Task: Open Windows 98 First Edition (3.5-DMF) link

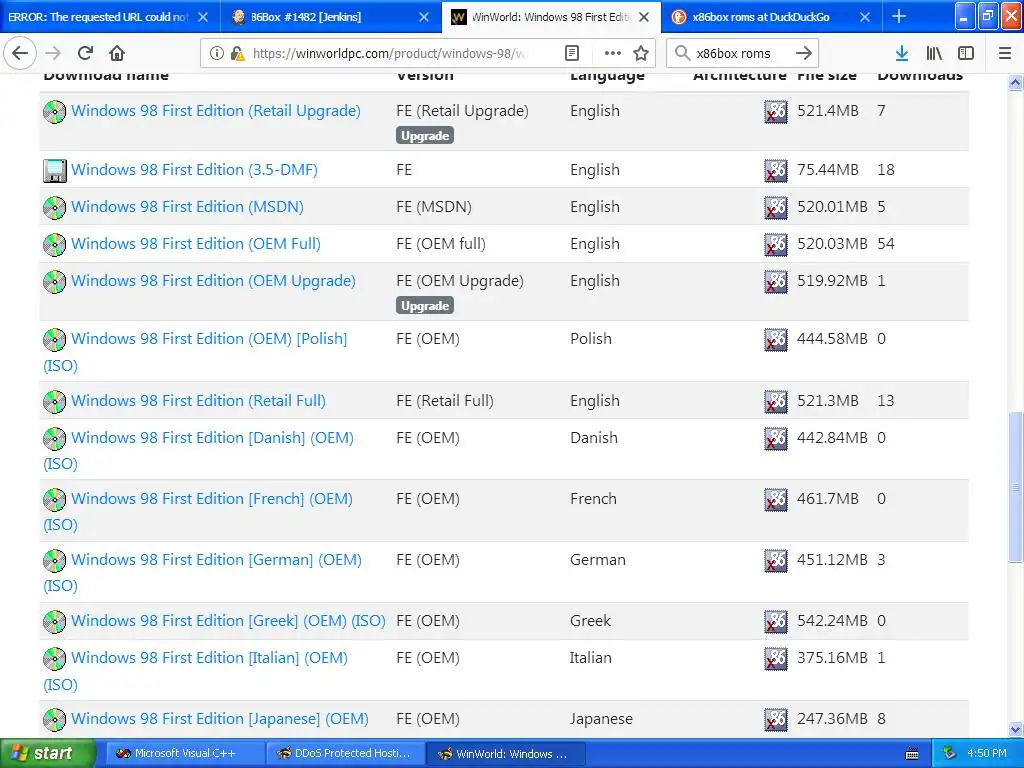Action: [x=194, y=170]
